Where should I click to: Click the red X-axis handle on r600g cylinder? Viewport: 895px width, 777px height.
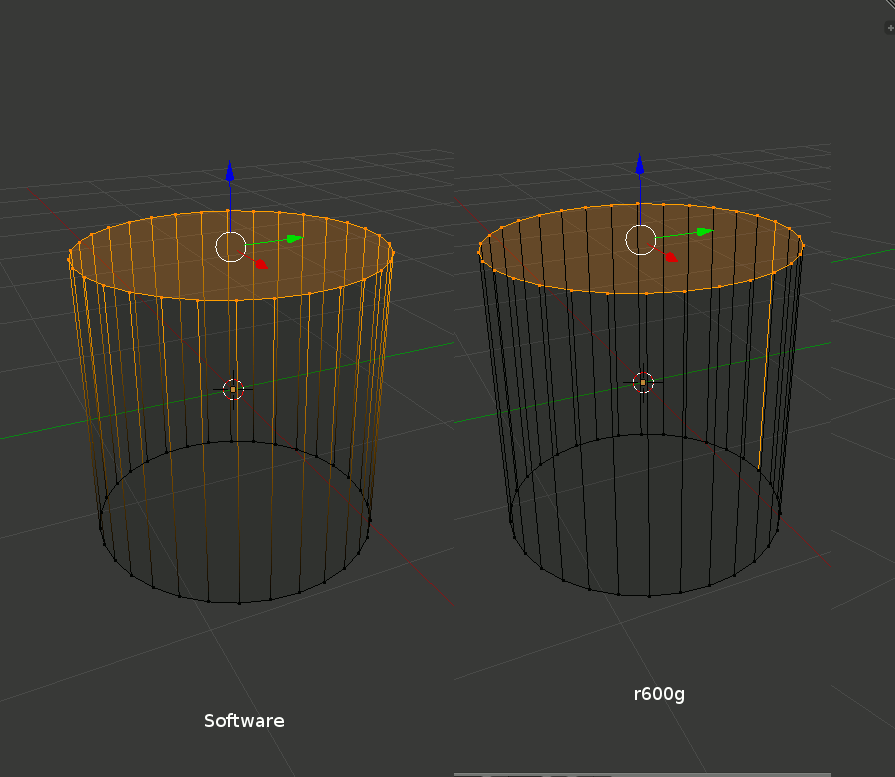[x=672, y=257]
